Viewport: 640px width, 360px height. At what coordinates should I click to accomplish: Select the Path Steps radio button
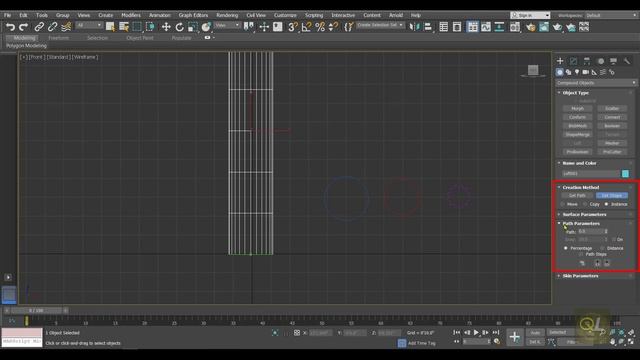(x=581, y=254)
